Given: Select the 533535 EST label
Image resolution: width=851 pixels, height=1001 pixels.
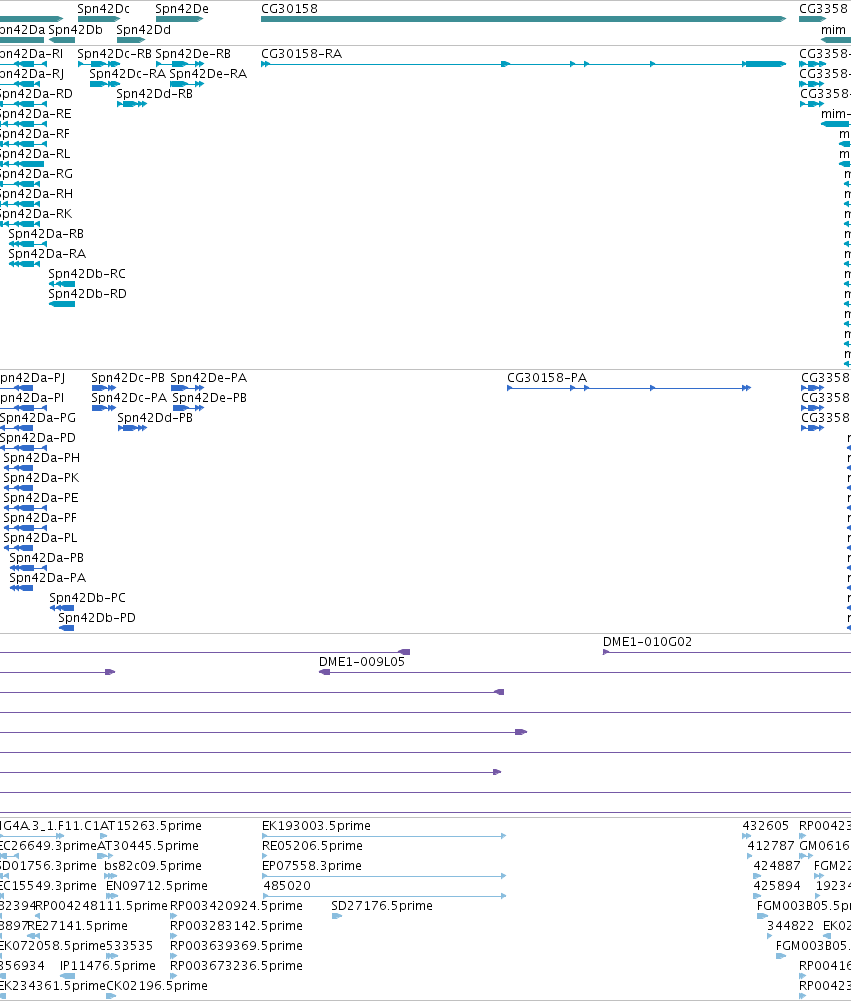Looking at the screenshot, I should click(x=130, y=946).
